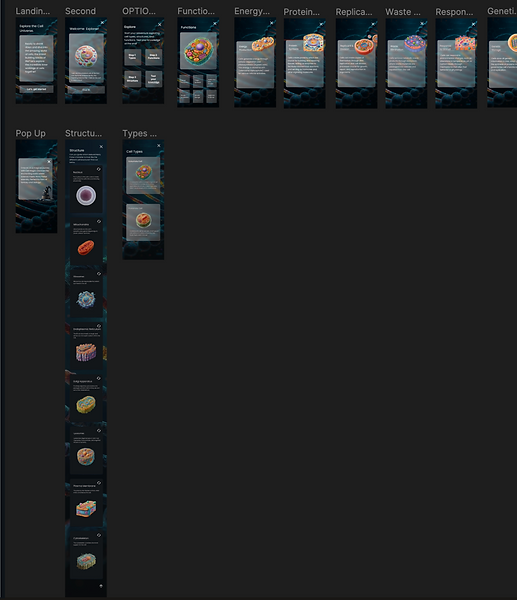
Task: Select the text card in Landing frame
Action: (36, 59)
